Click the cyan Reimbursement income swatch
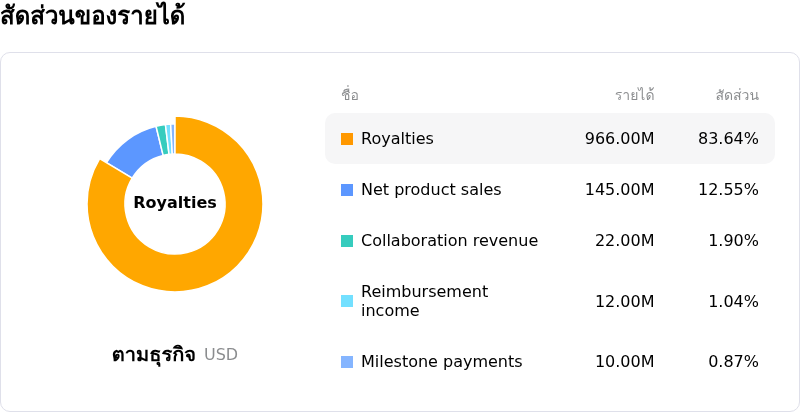This screenshot has width=800, height=412. [x=347, y=301]
